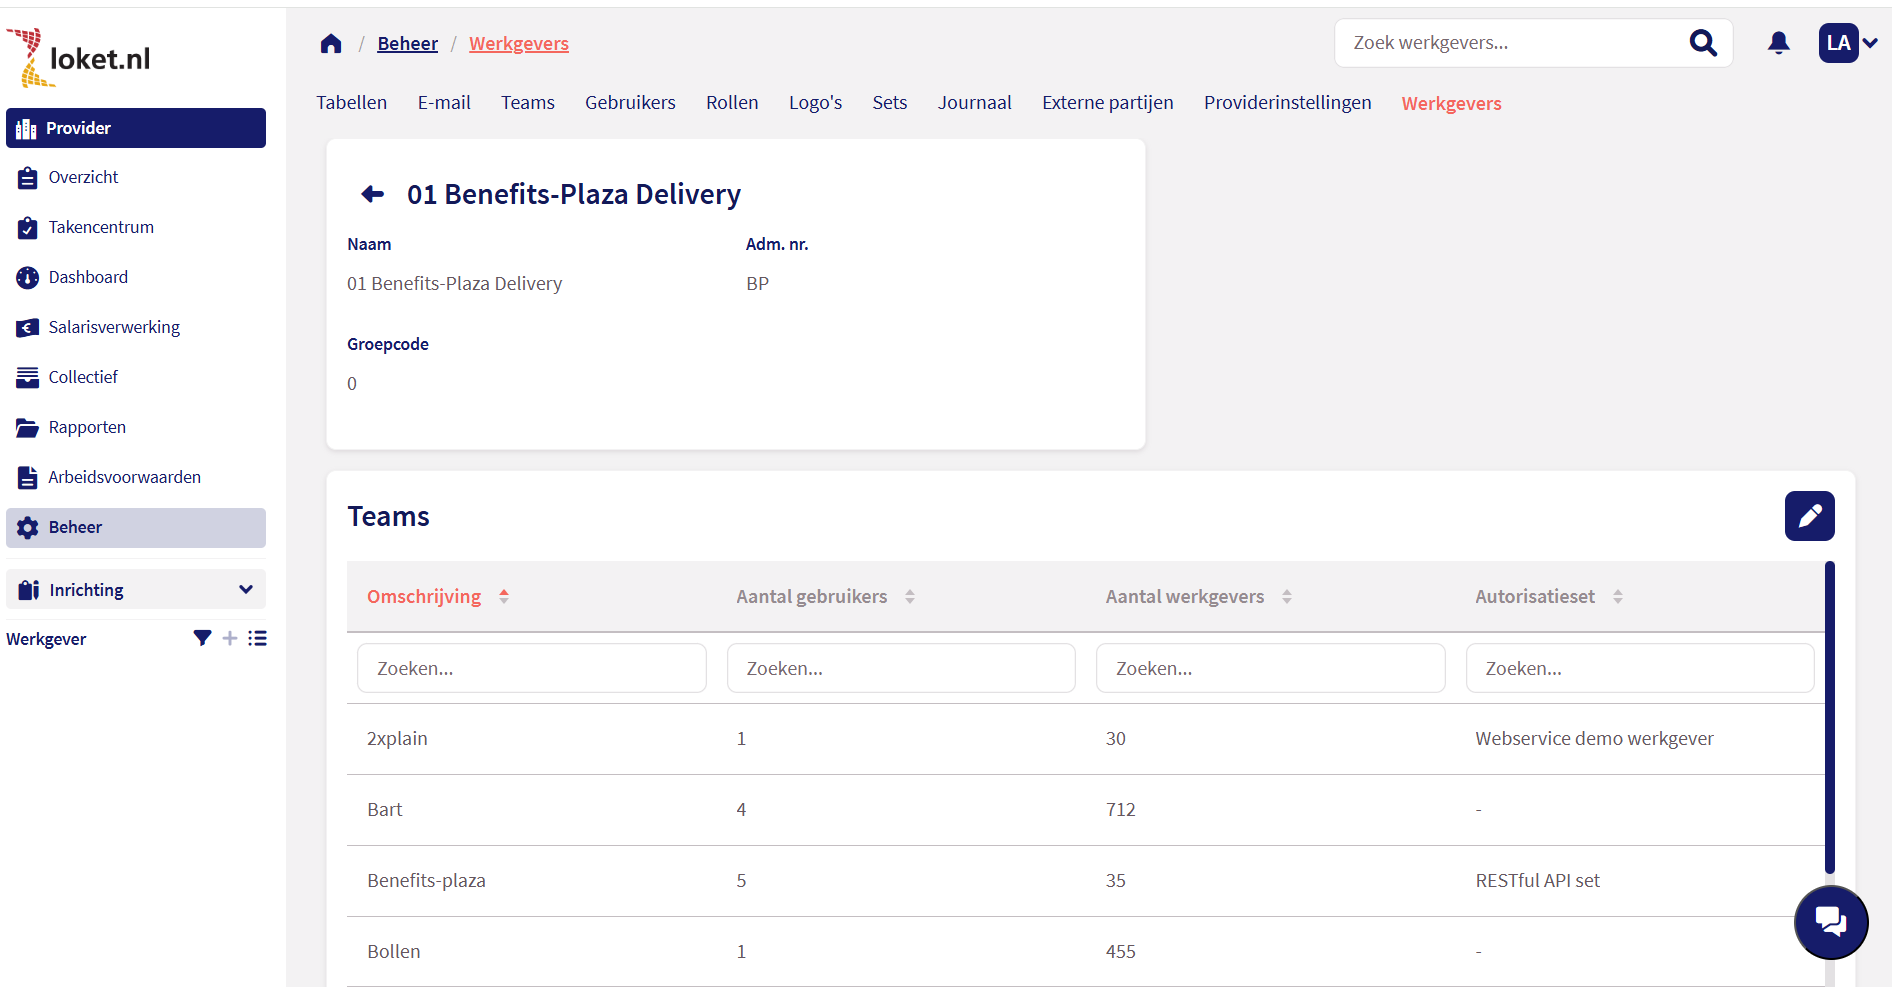The image size is (1892, 987).
Task: Toggle sorting on the Autorisatieset column
Action: click(x=1619, y=596)
